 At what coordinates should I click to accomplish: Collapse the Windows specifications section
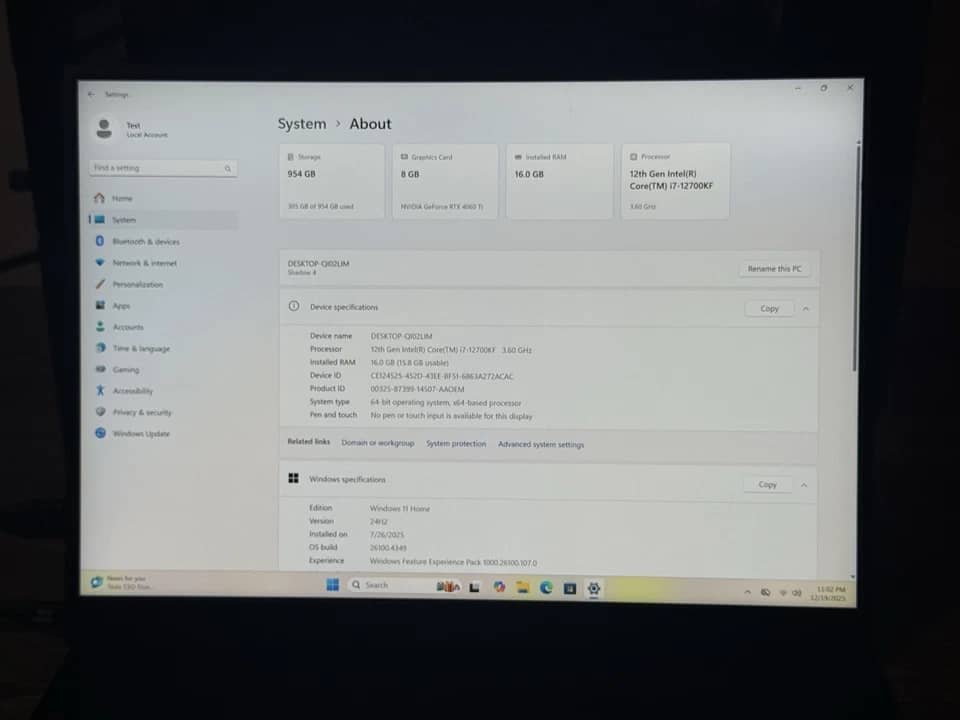click(804, 485)
